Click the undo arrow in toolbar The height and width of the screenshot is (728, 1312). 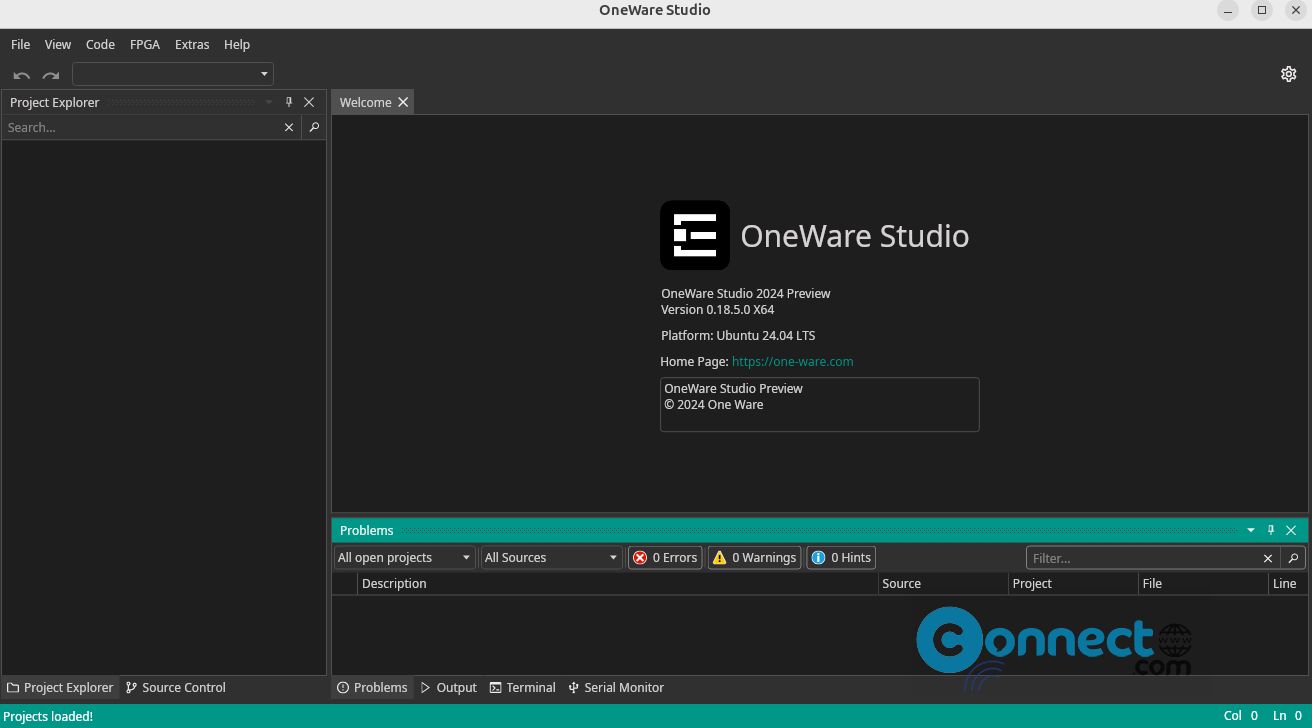[21, 75]
